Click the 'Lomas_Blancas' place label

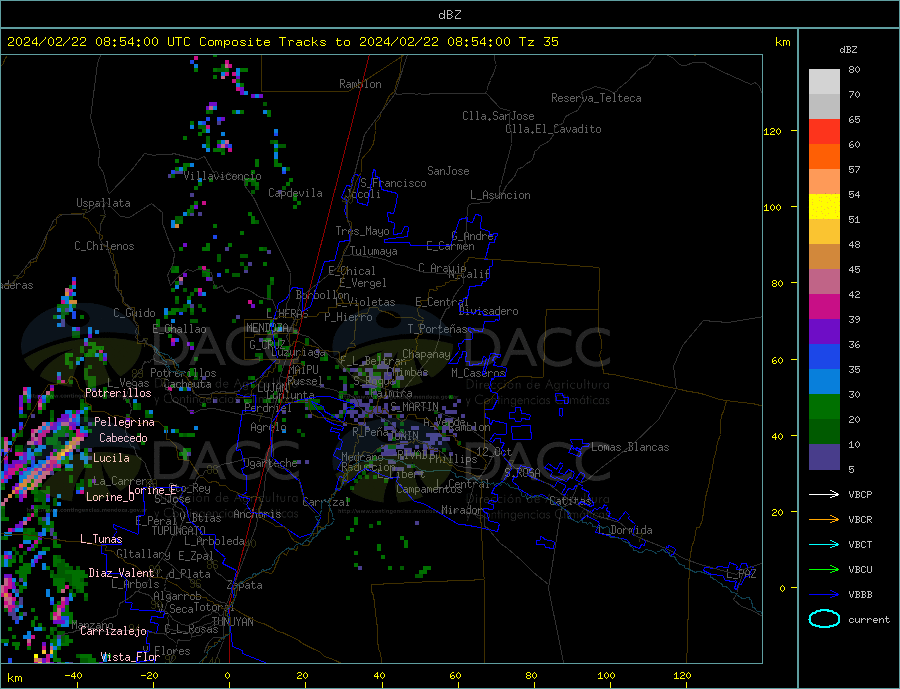tap(630, 447)
